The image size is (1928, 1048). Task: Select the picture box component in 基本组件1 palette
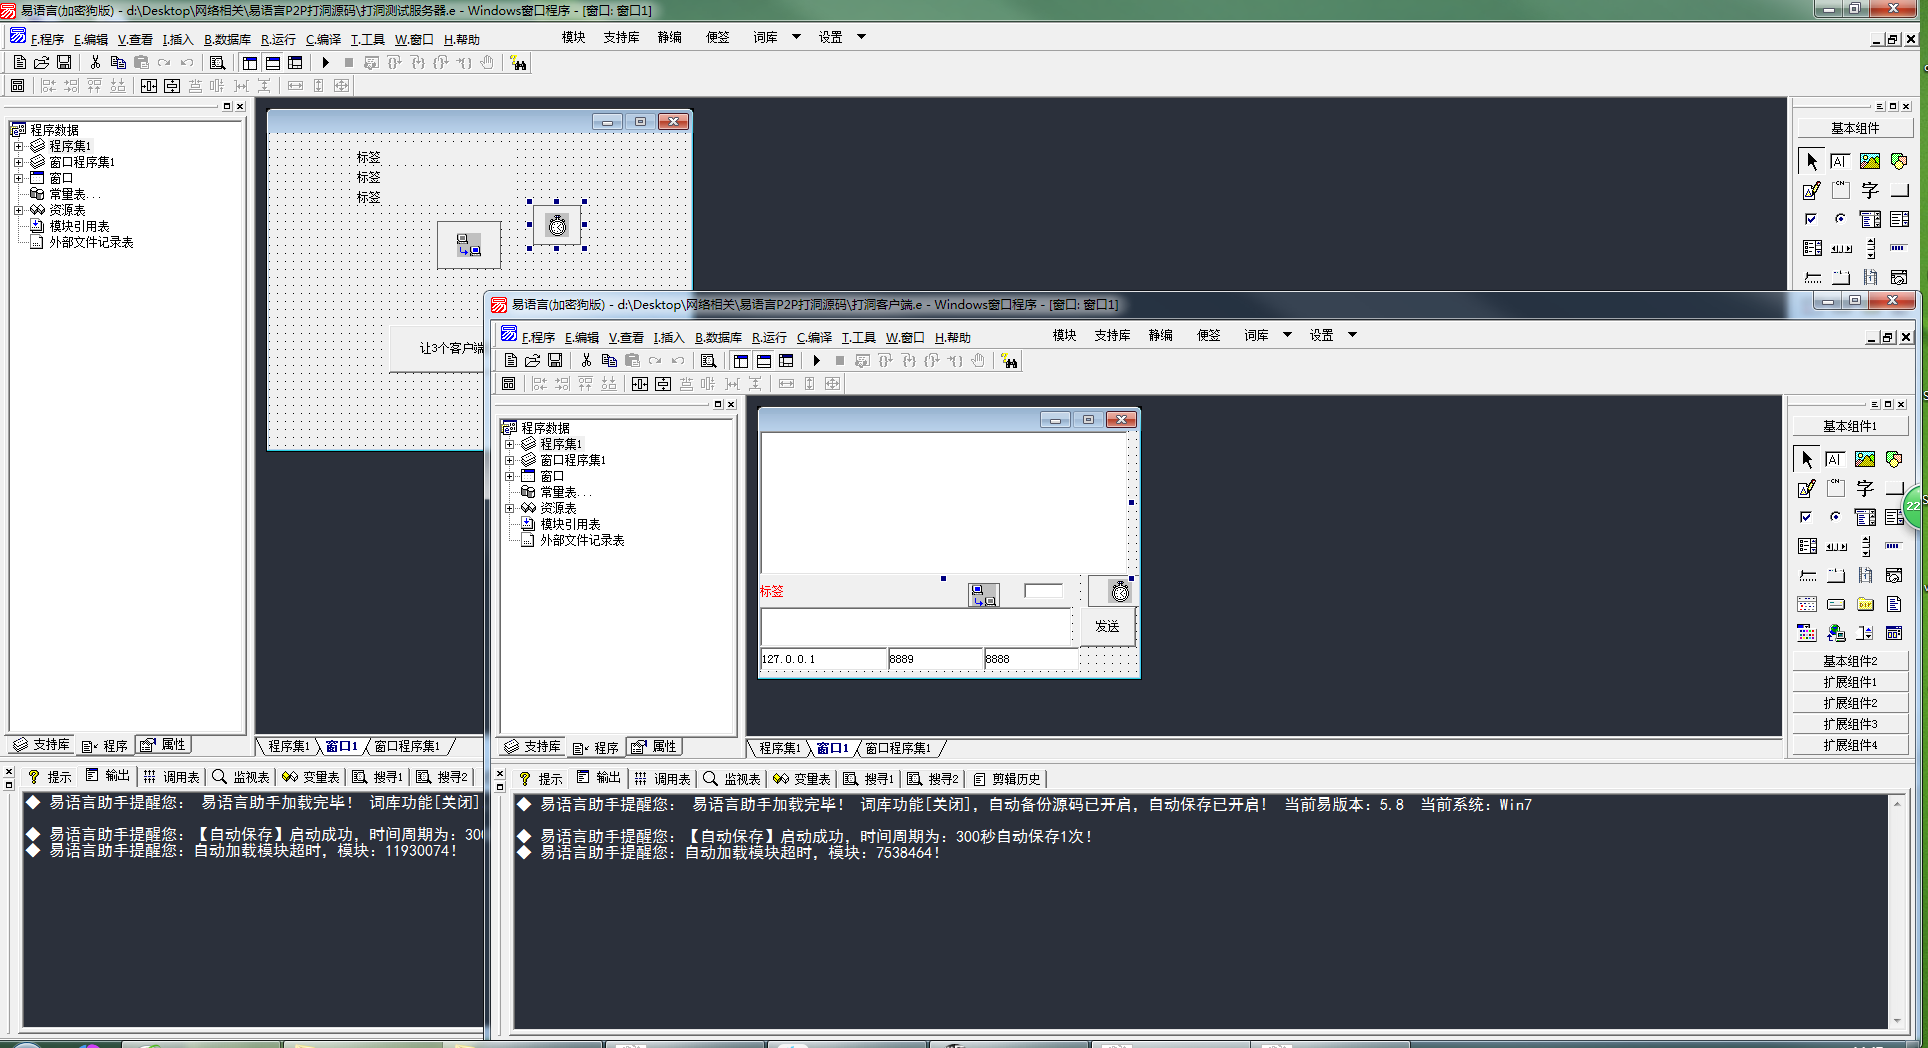pos(1865,459)
